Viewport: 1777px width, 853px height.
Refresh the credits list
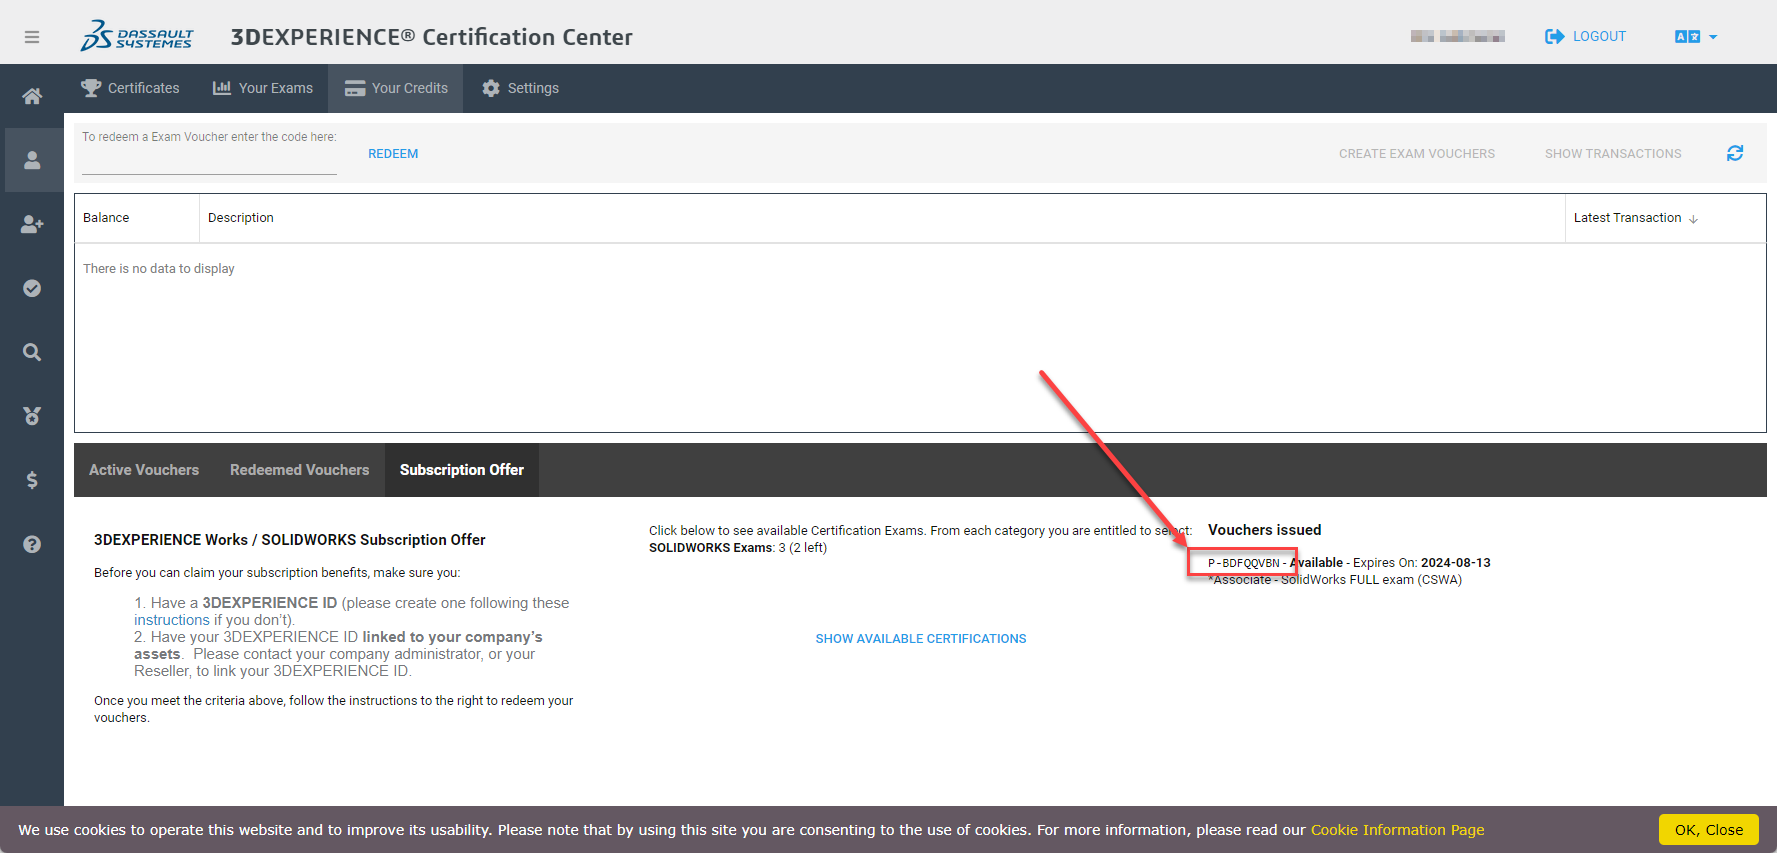click(x=1735, y=153)
